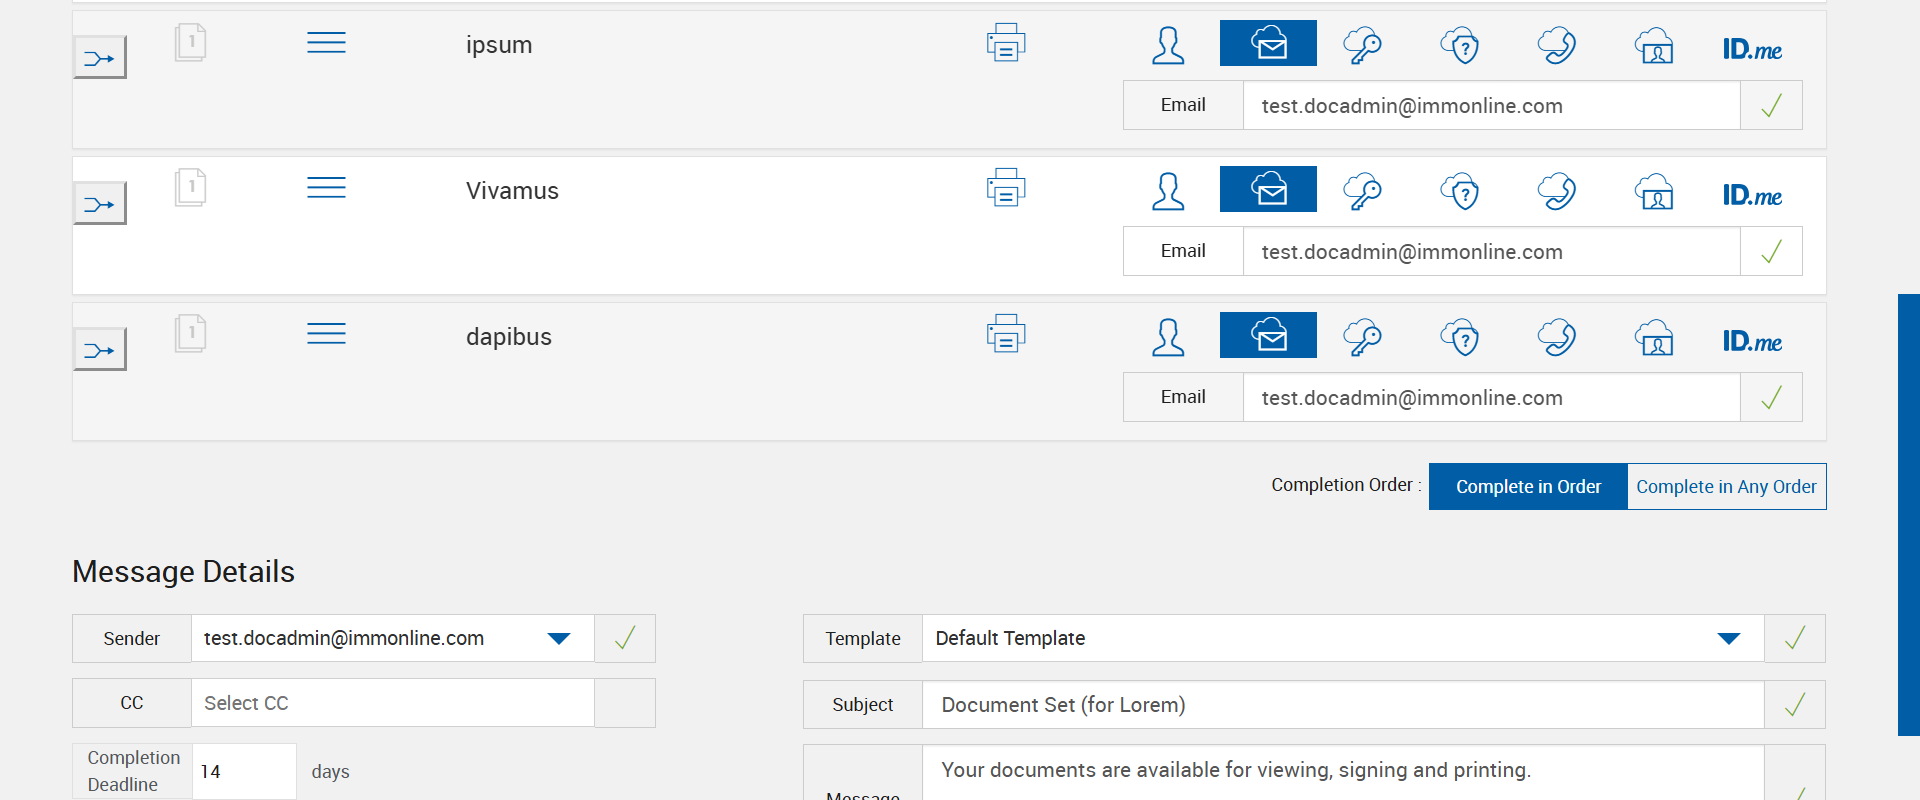Choose the phone authentication icon for Vivamus
Viewport: 1920px width, 800px height.
click(1557, 191)
